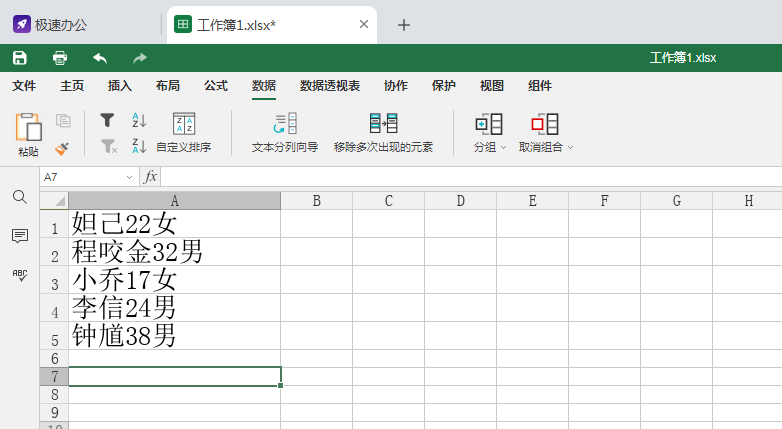The height and width of the screenshot is (429, 782).
Task: Select row 1 header
Action: (x=54, y=223)
